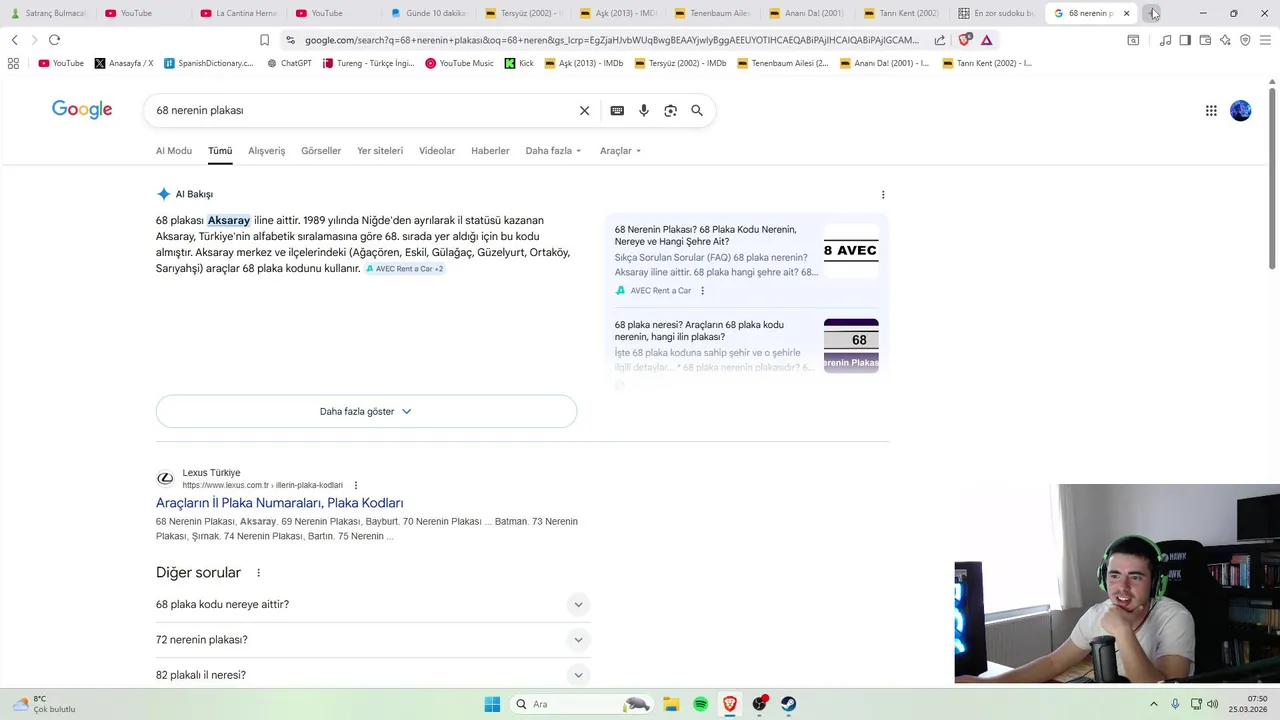Open the apps grid in bookmarks bar
The image size is (1280, 720).
(x=13, y=63)
